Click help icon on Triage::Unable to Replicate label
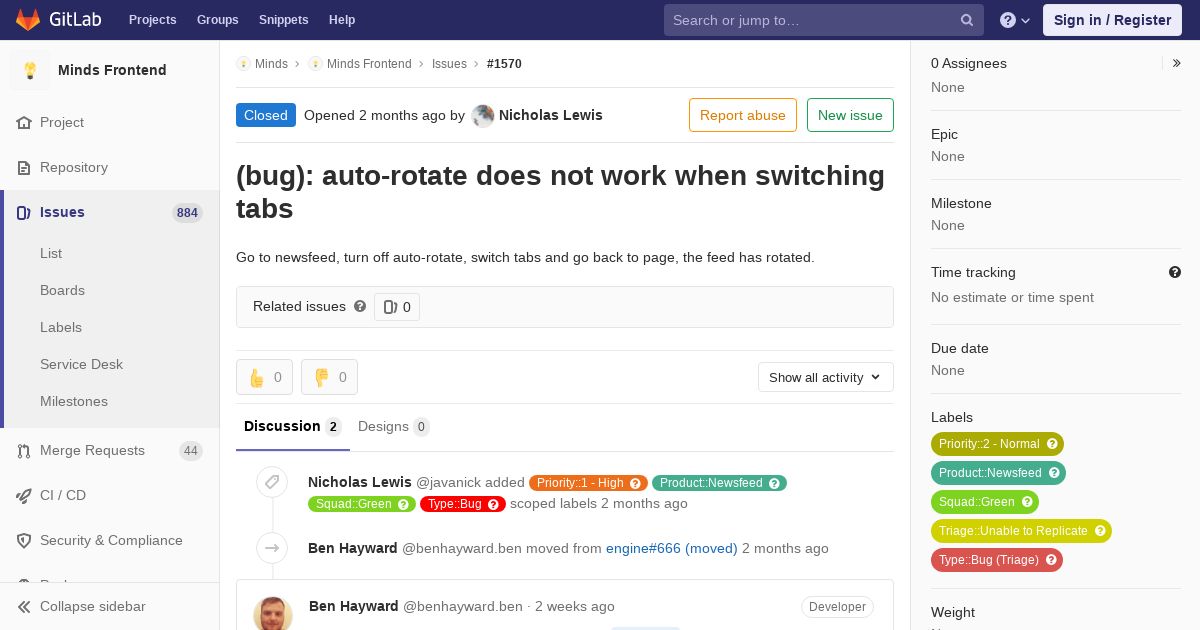This screenshot has height=630, width=1200. click(1099, 531)
